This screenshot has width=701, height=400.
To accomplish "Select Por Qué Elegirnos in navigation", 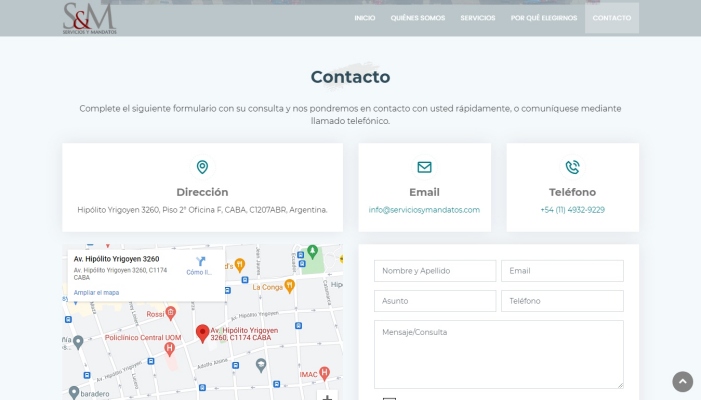I will (x=544, y=18).
